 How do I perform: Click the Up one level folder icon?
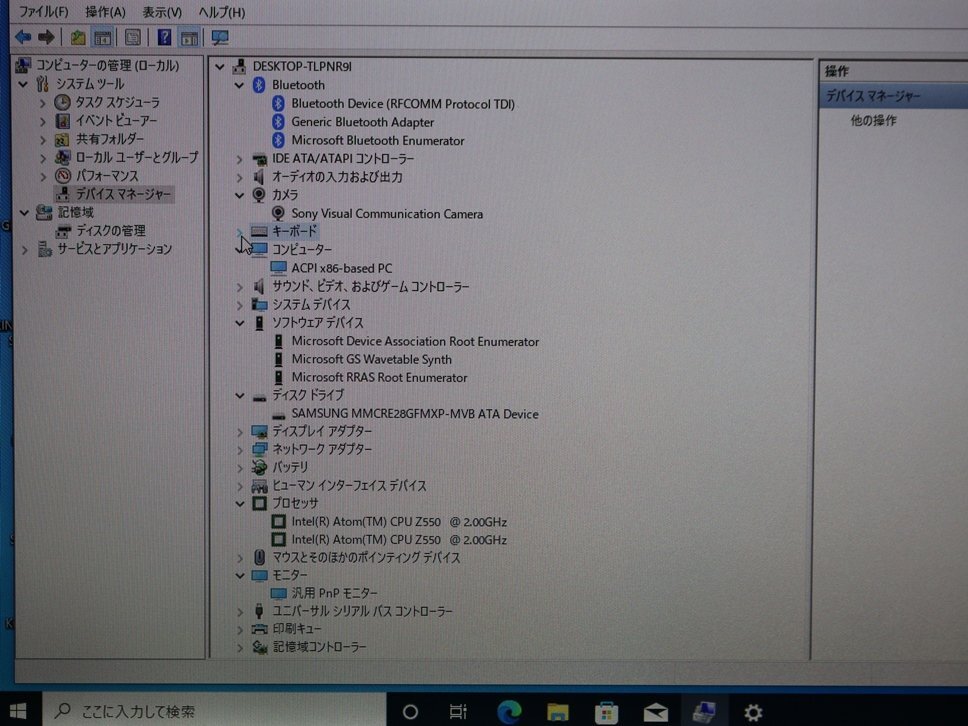pos(78,38)
